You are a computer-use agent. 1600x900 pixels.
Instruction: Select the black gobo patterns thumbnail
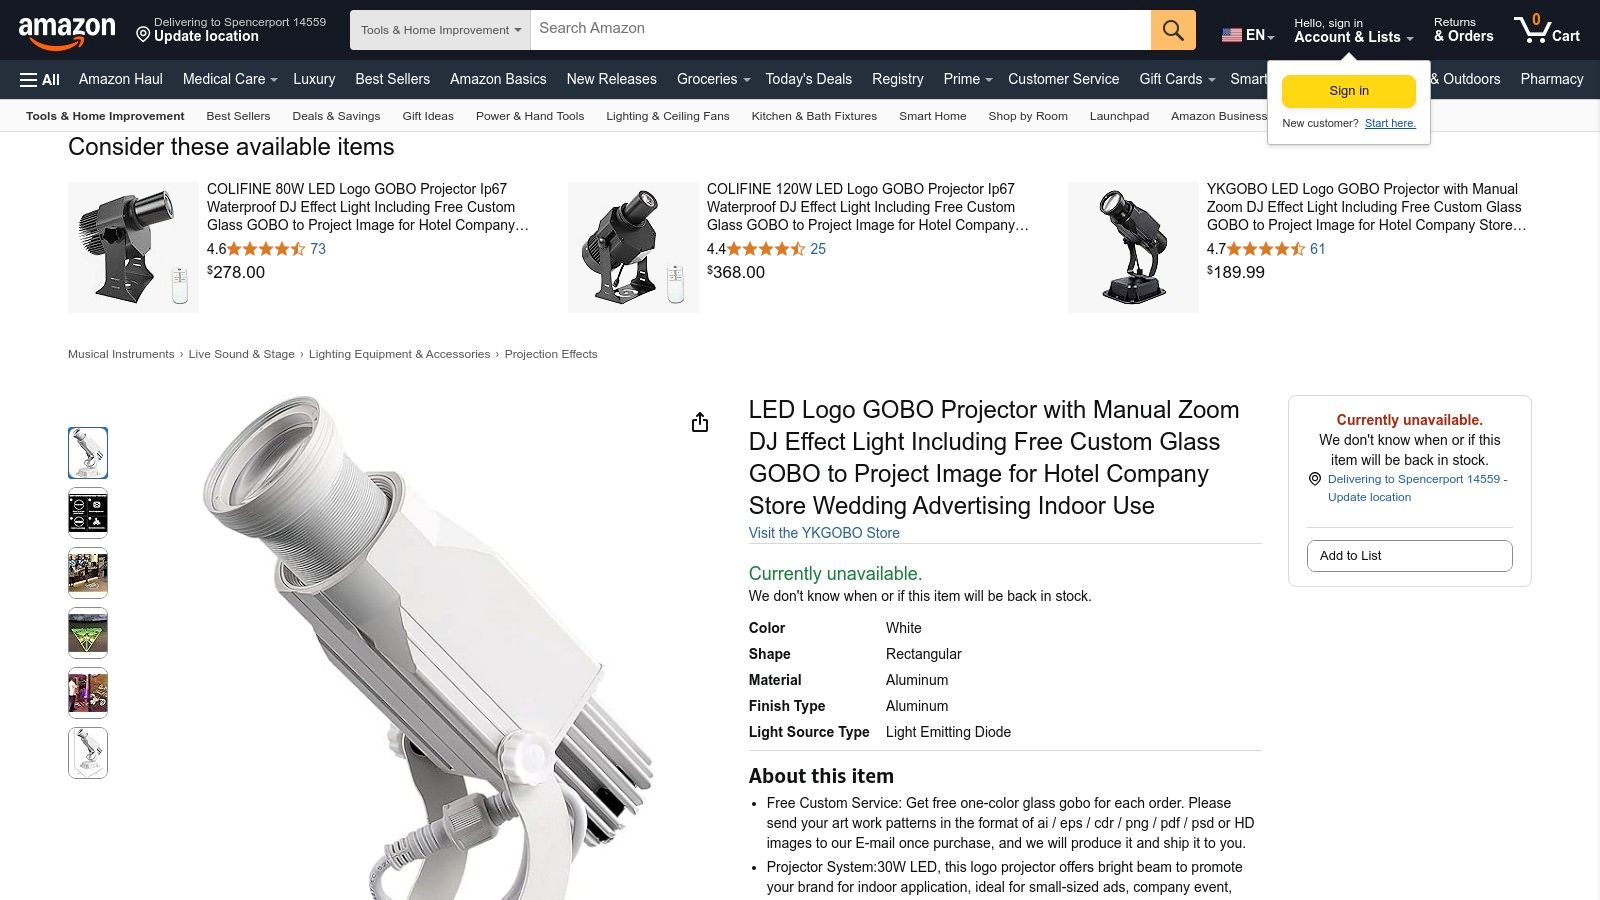[88, 513]
